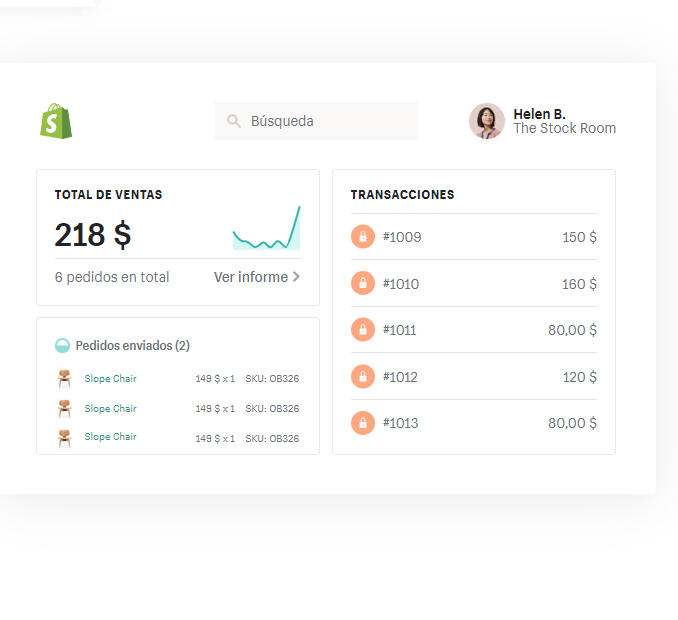Click the 120 $ amount
This screenshot has height=620, width=678.
click(x=579, y=377)
